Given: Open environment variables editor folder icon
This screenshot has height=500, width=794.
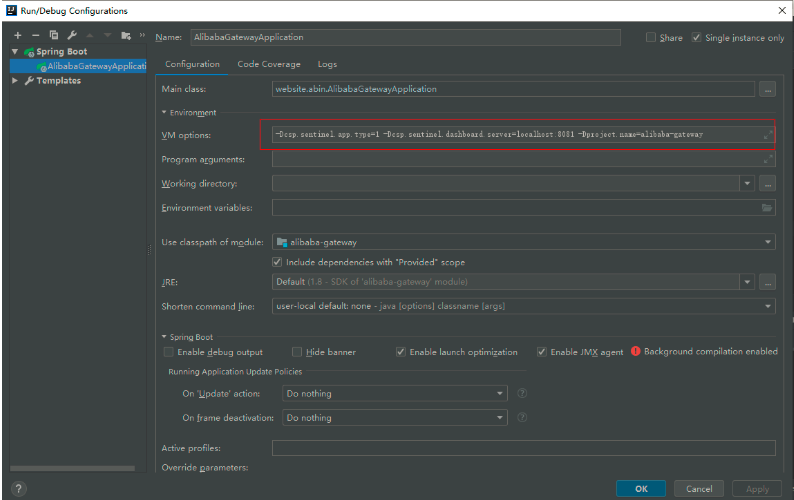Looking at the screenshot, I should [767, 208].
